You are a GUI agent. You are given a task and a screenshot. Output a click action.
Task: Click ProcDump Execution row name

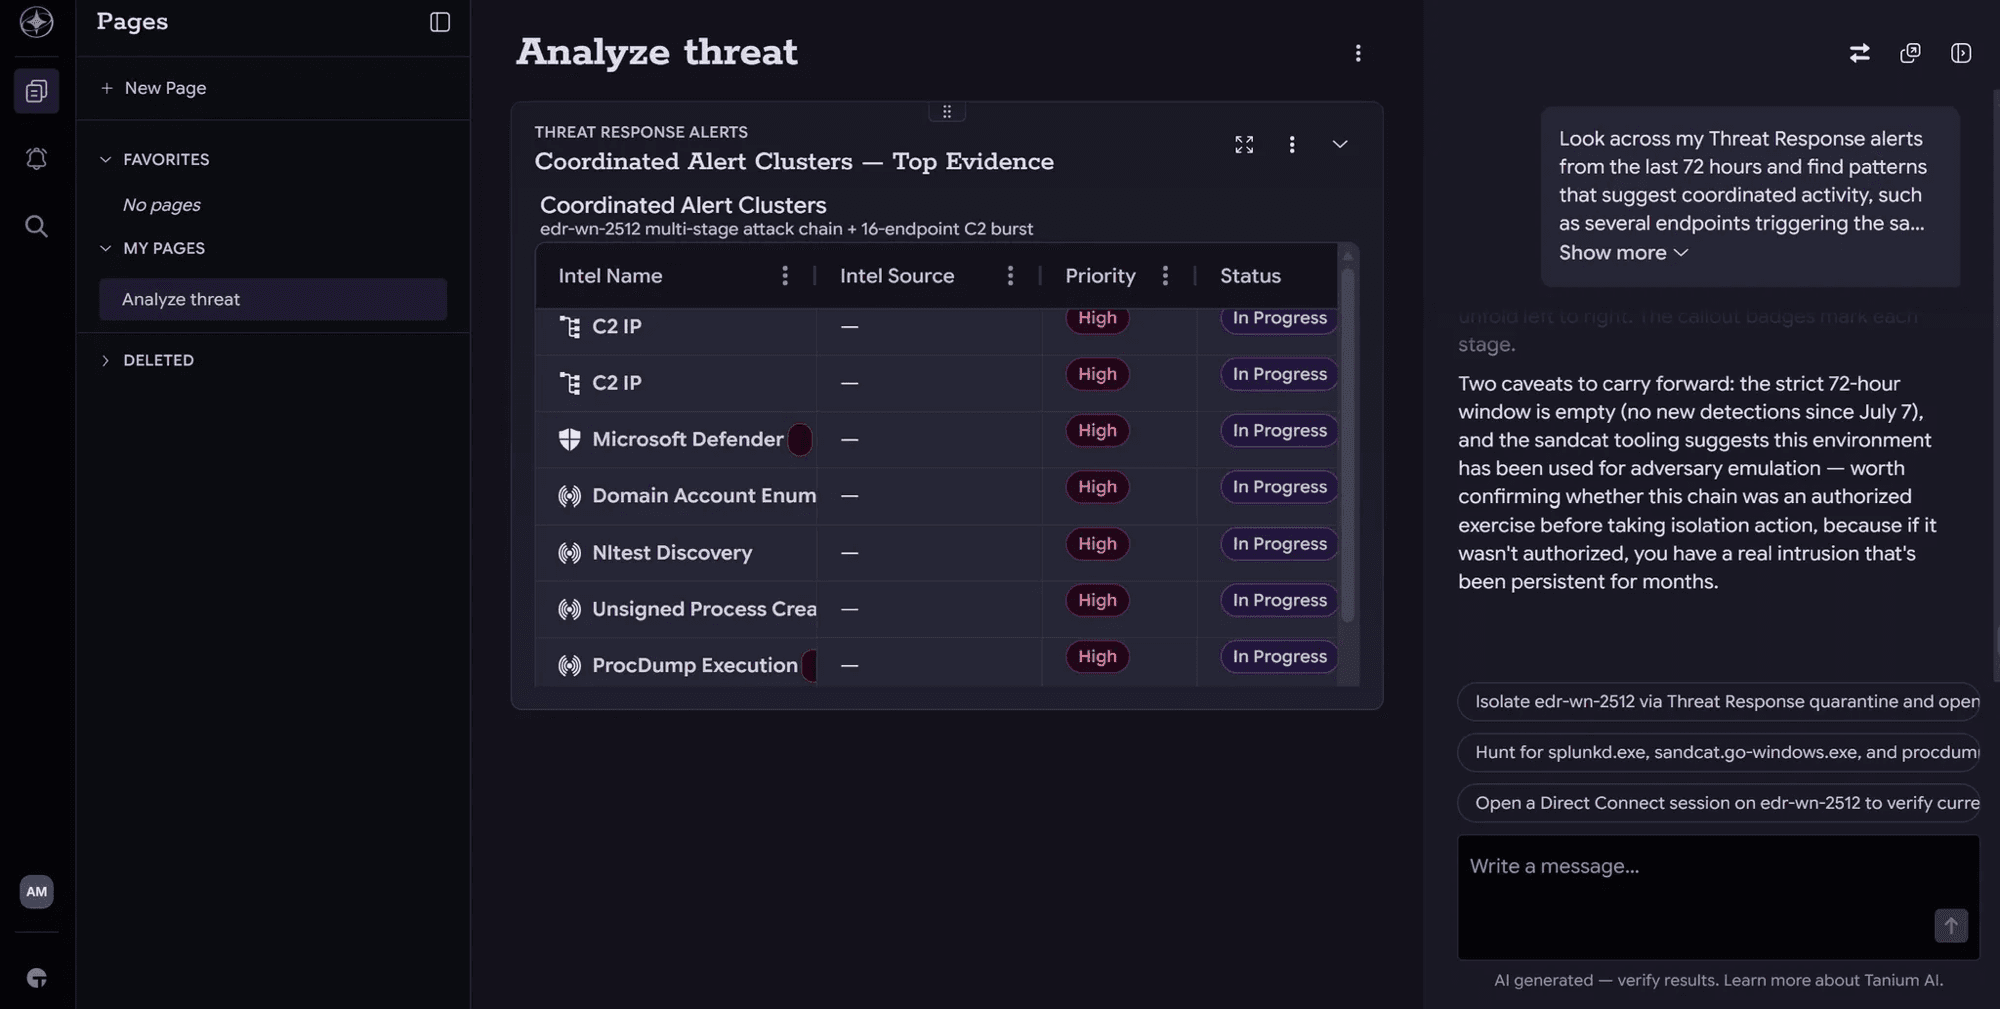pos(695,665)
